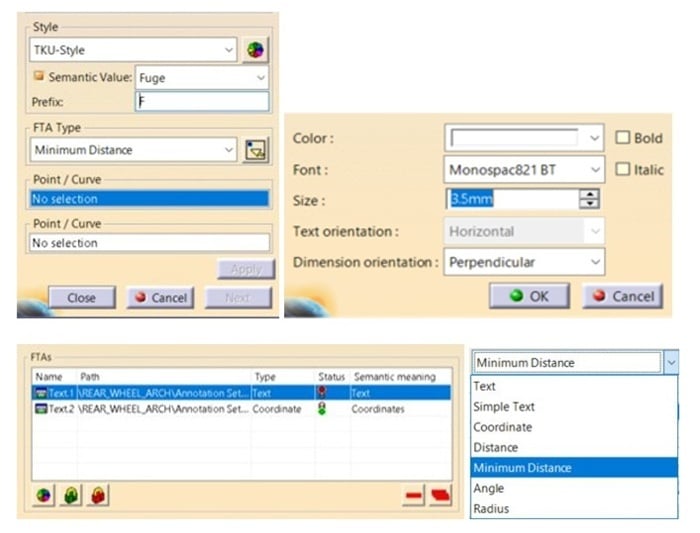Click green status light of Text.2
Viewport: 700px width, 533px height.
(322, 408)
